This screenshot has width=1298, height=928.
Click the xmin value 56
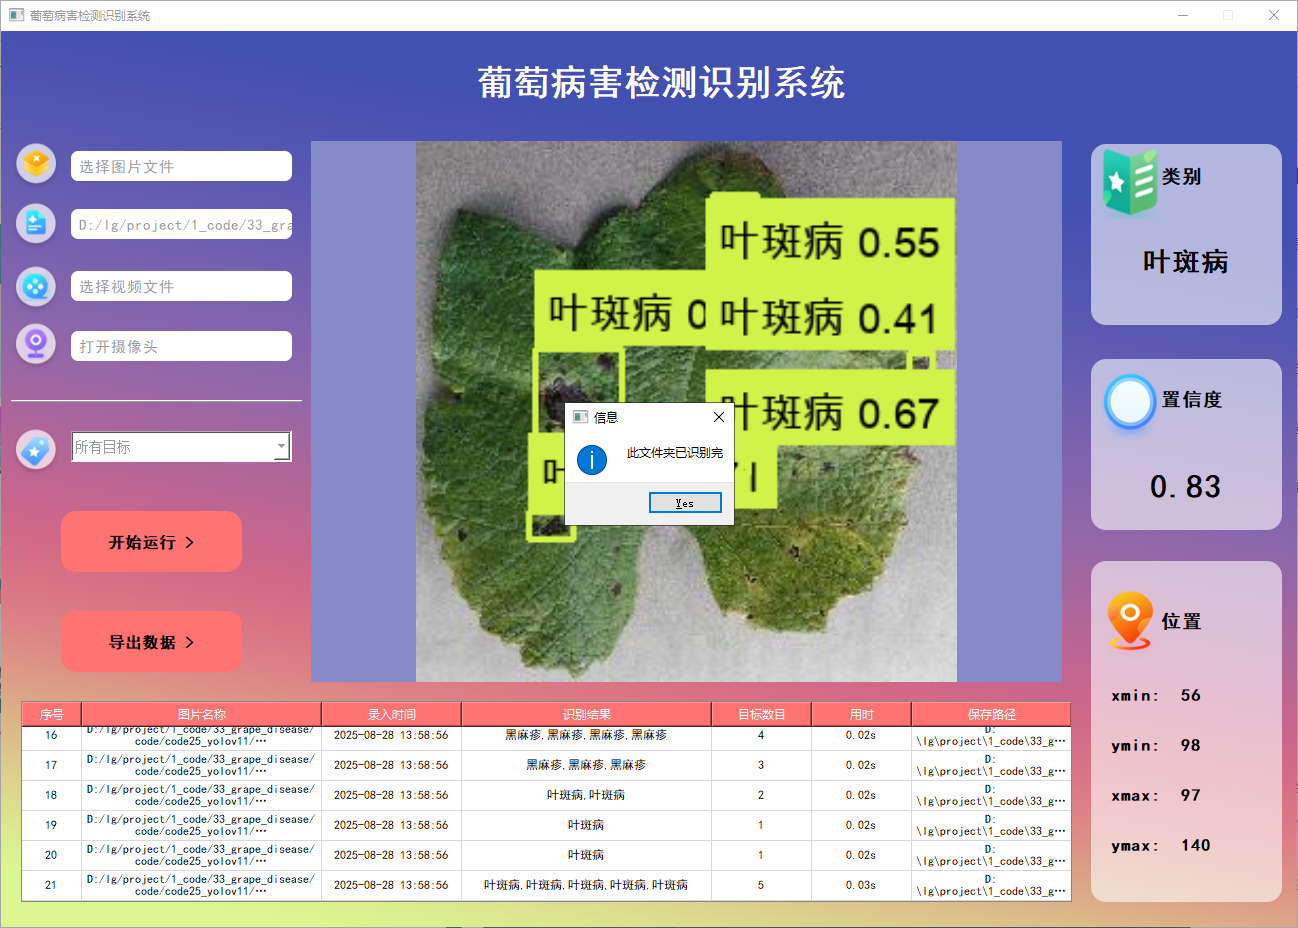coord(1190,695)
